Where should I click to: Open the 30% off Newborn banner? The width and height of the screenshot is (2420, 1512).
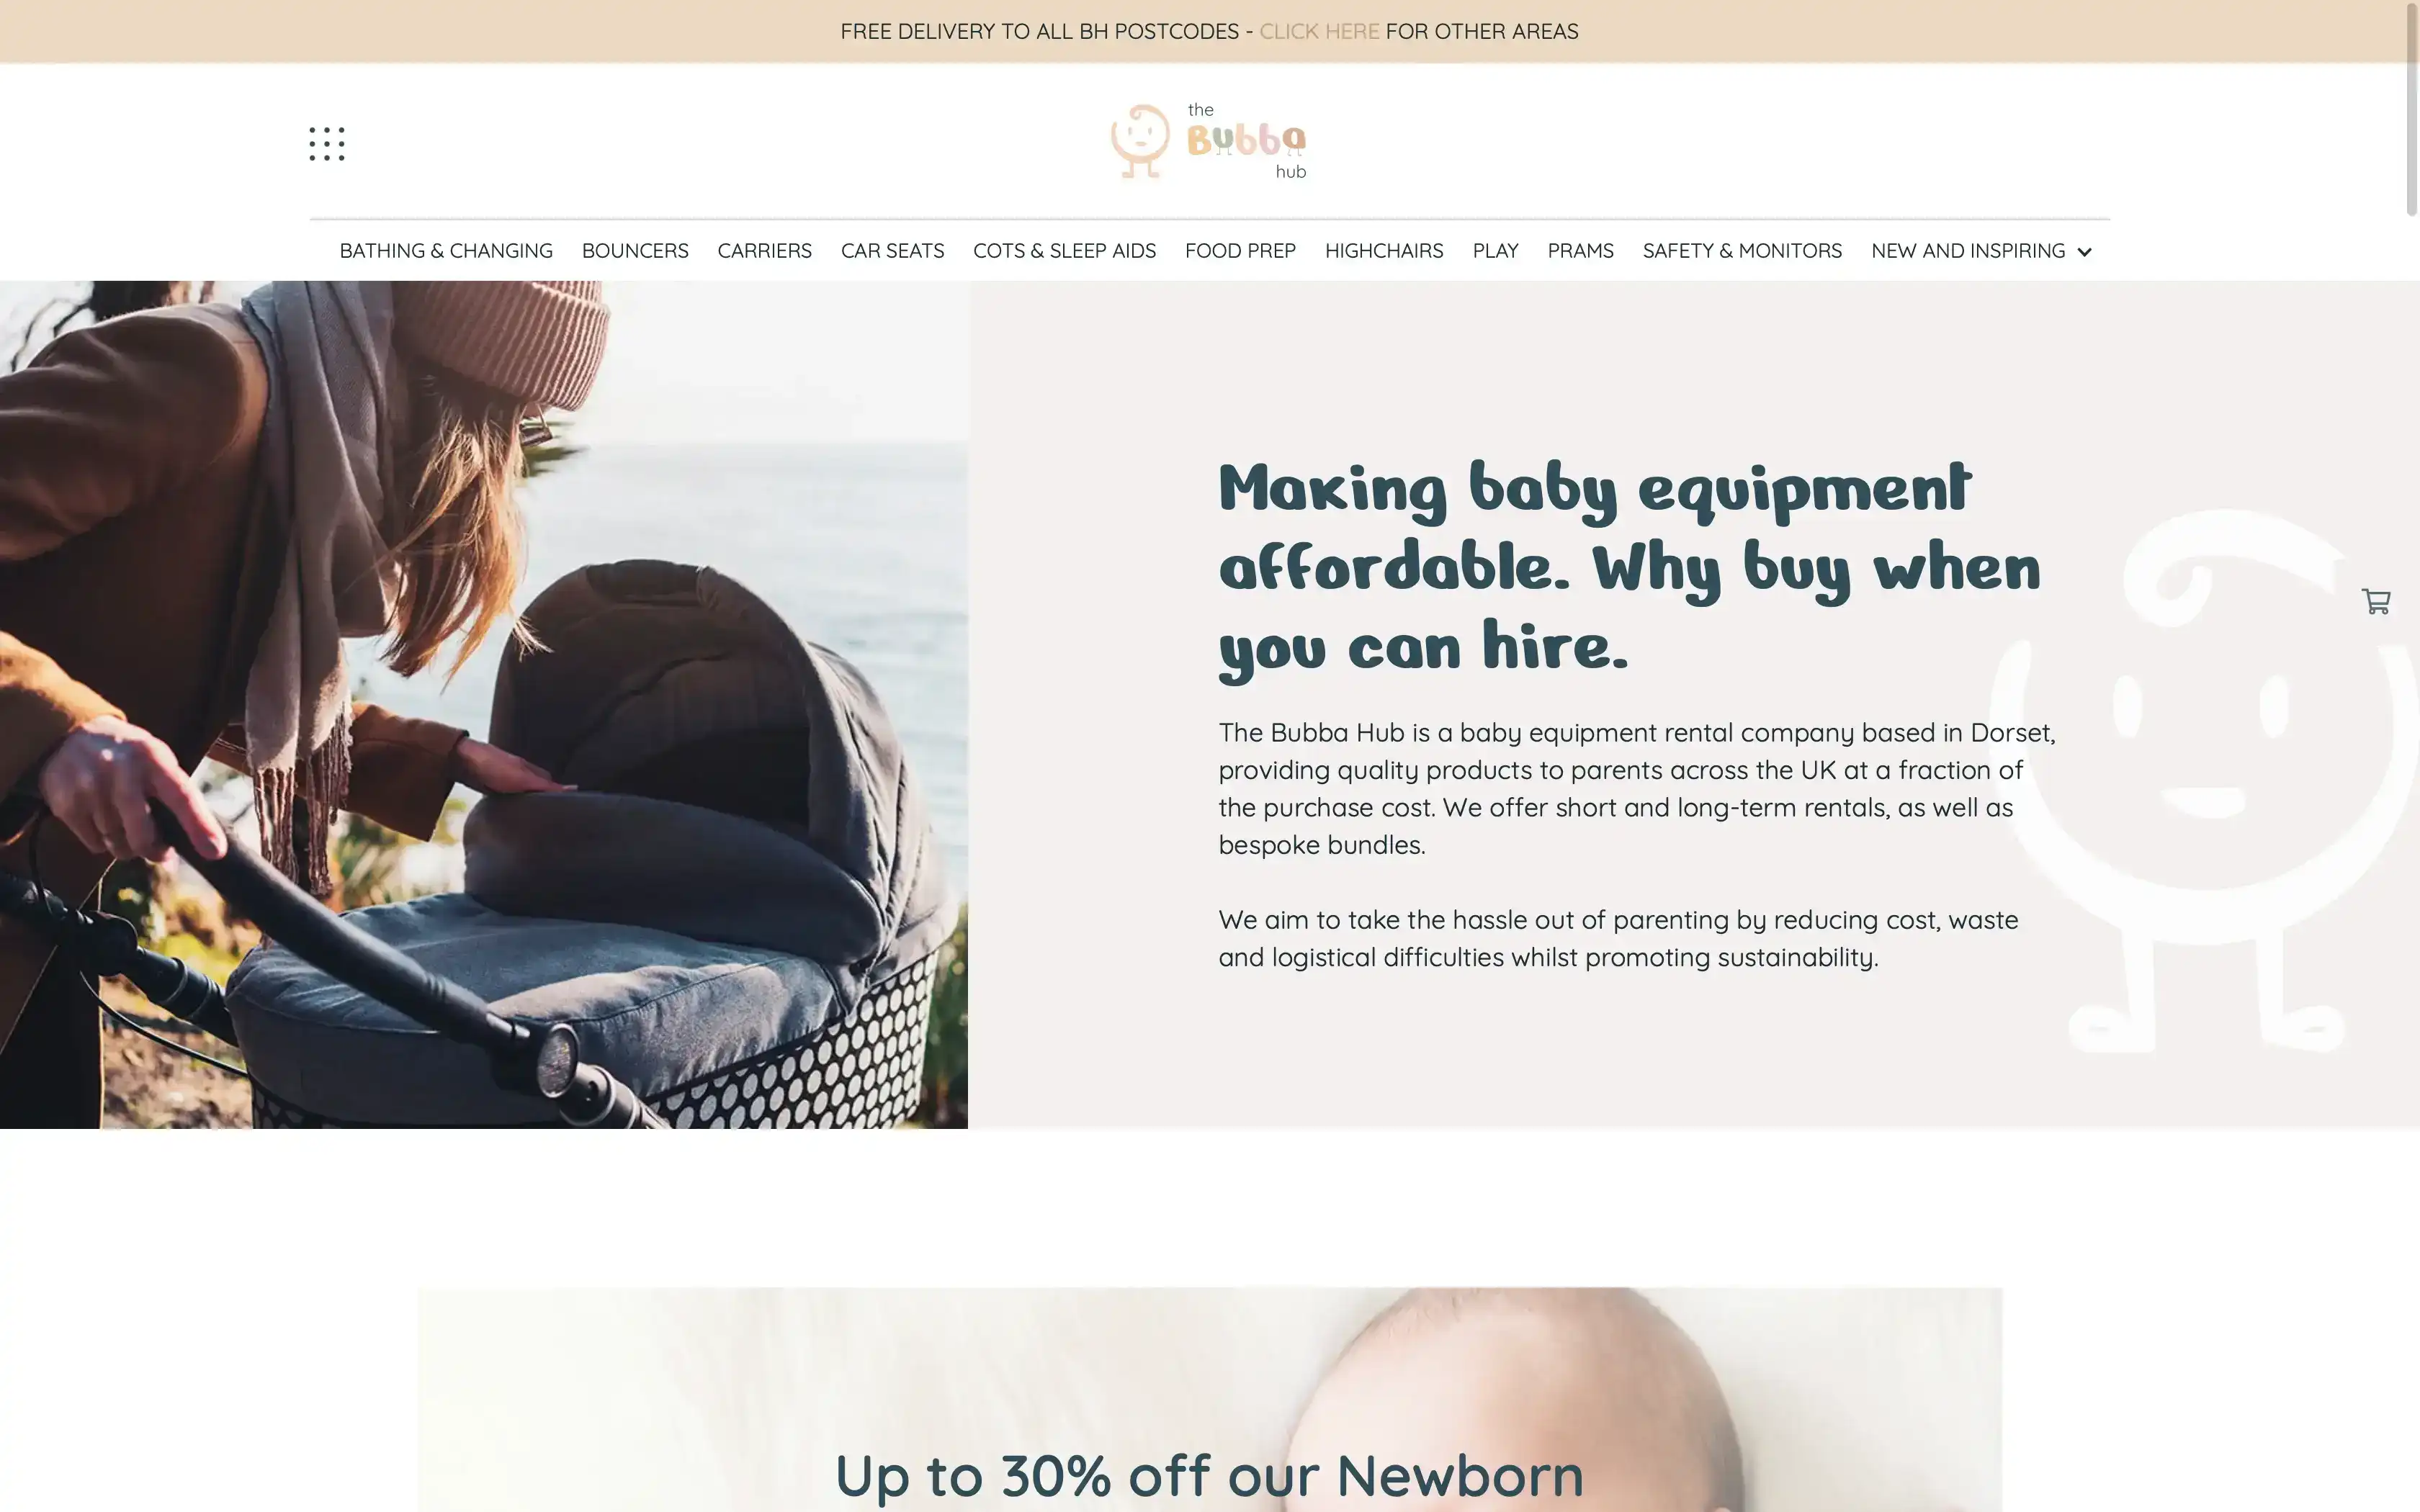[x=1210, y=1399]
